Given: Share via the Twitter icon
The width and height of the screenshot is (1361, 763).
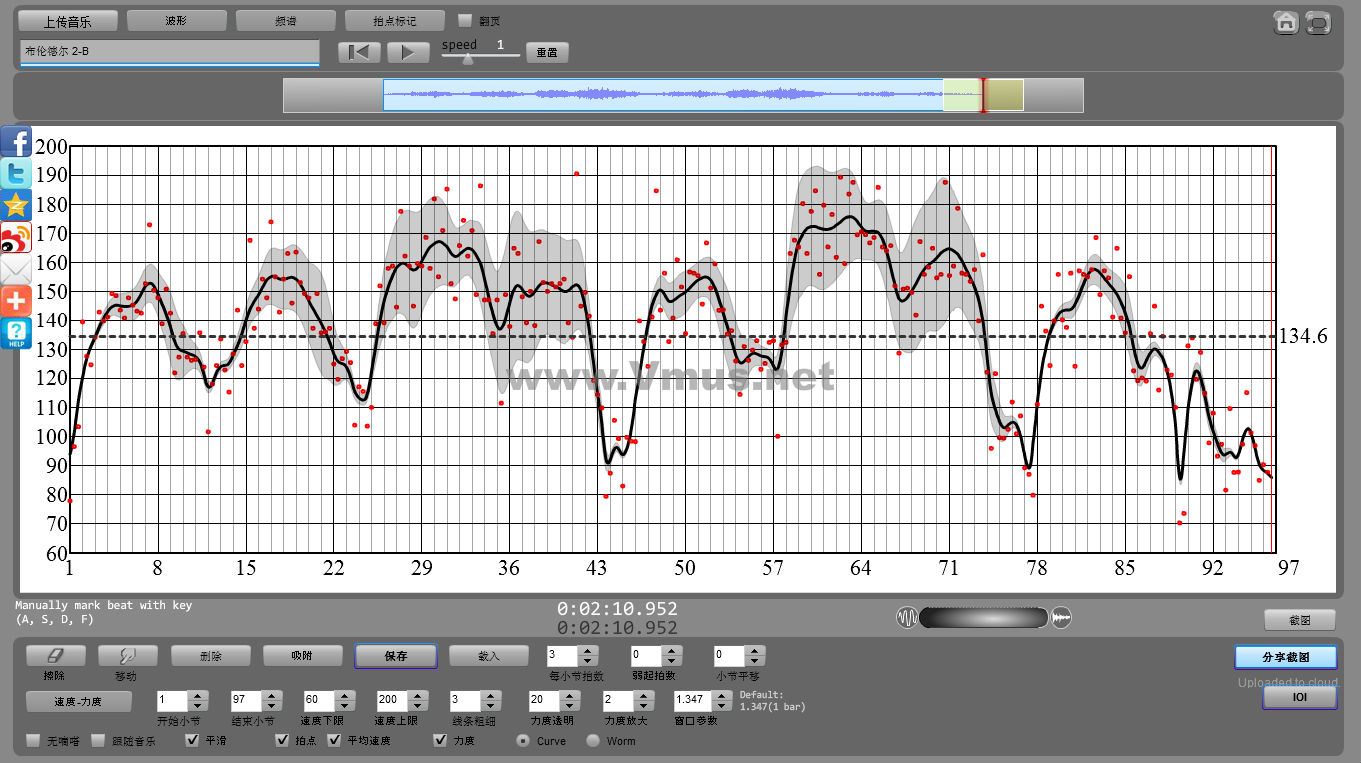Looking at the screenshot, I should point(16,173).
